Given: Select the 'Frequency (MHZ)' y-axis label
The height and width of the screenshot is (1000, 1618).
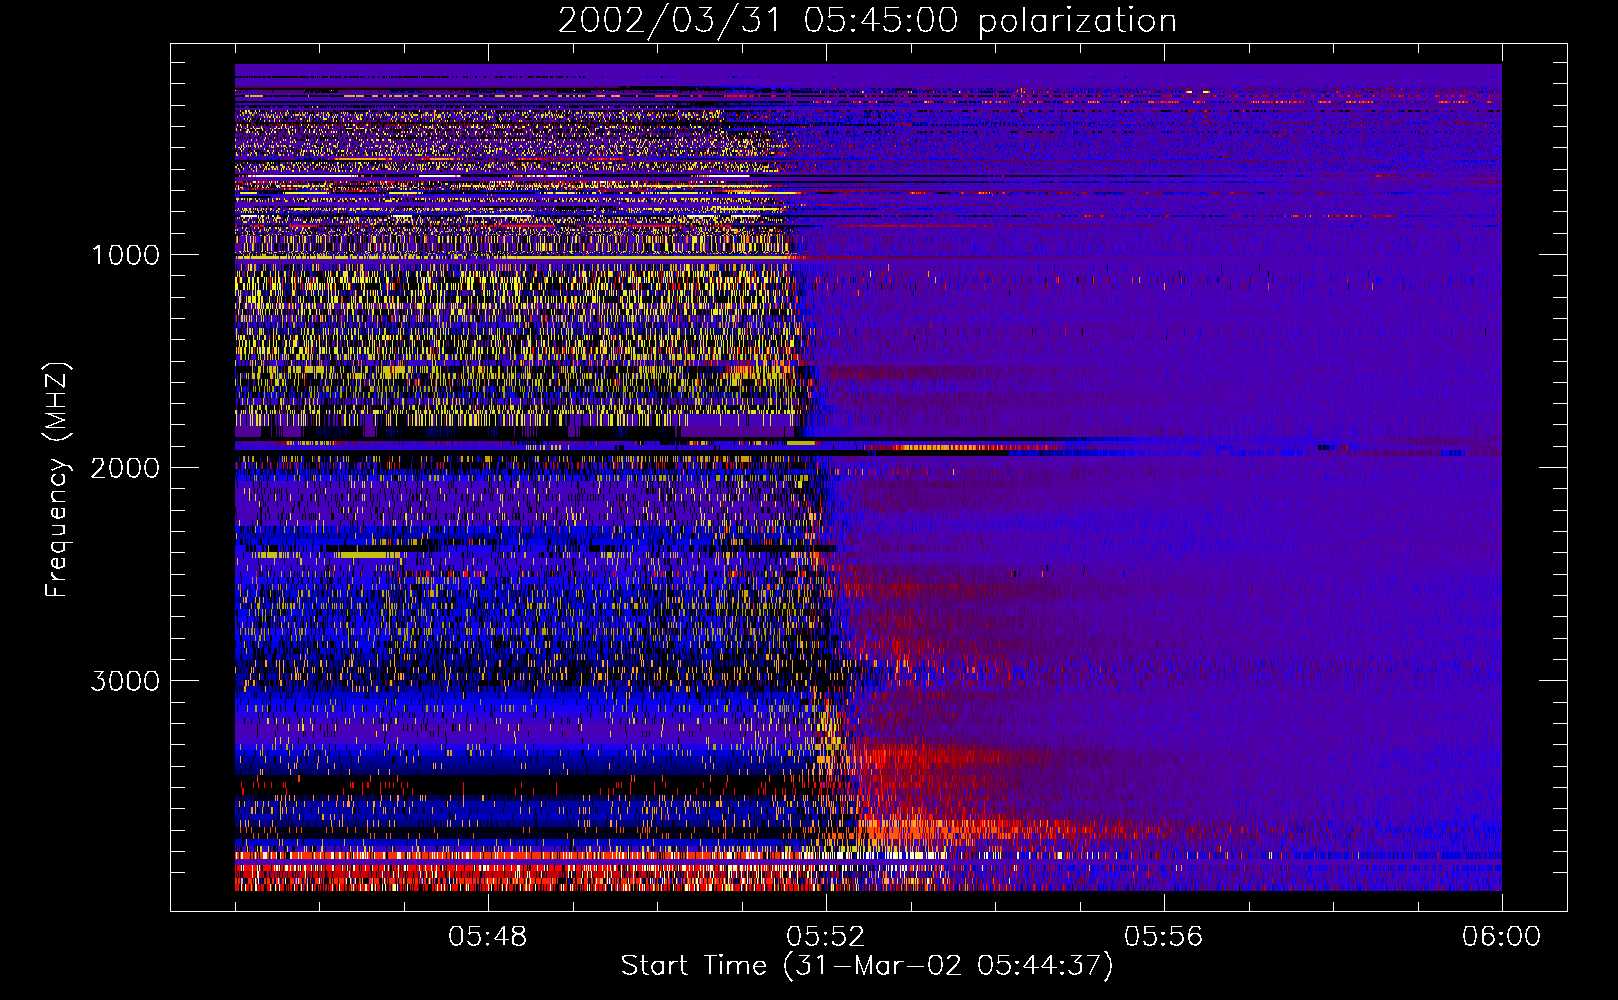Looking at the screenshot, I should (57, 480).
